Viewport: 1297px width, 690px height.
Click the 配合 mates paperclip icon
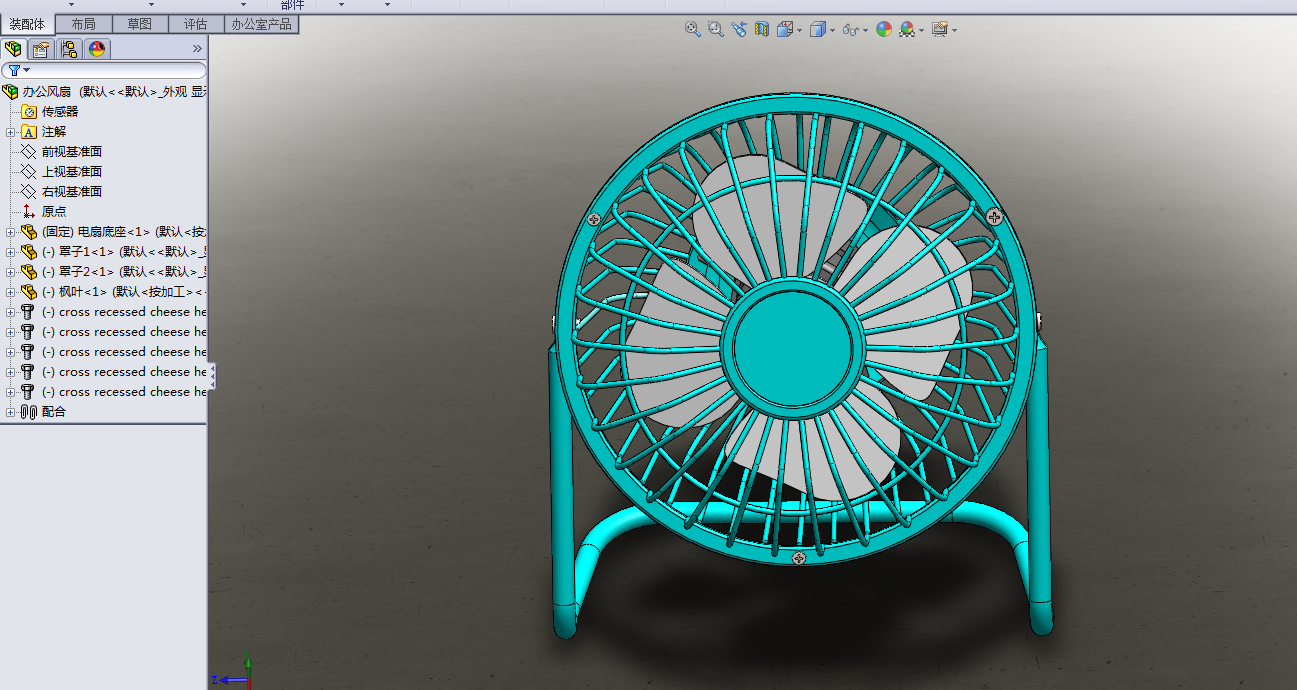tap(29, 412)
